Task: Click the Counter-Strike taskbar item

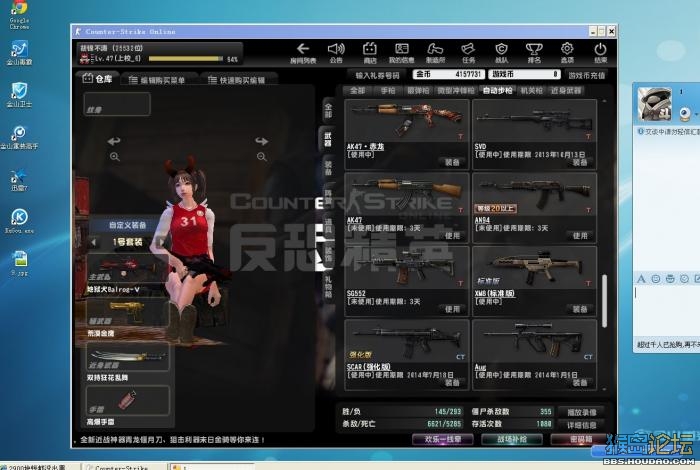Action: point(123,466)
